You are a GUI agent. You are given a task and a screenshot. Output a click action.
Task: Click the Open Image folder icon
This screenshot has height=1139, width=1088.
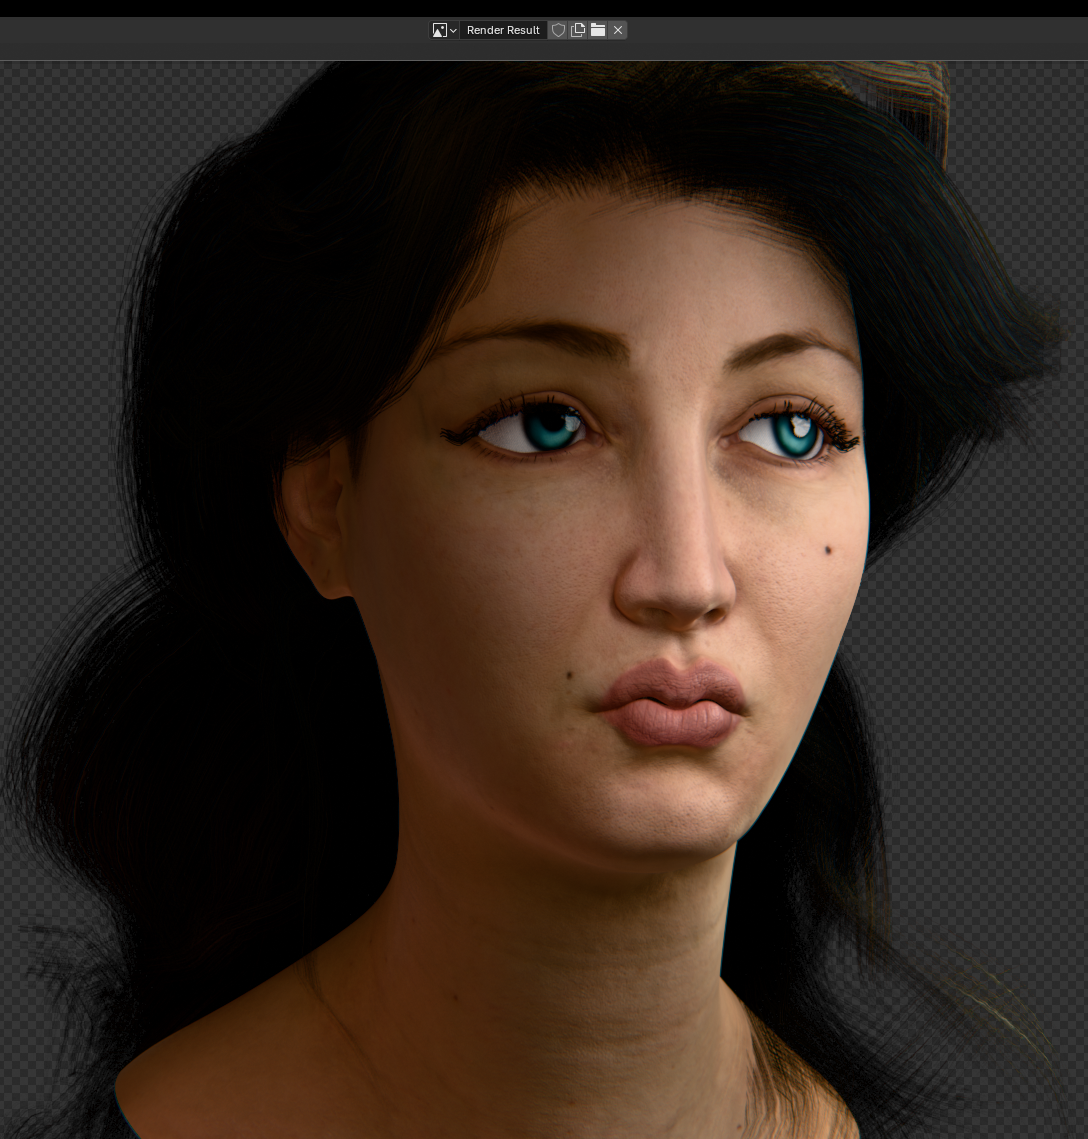(598, 30)
